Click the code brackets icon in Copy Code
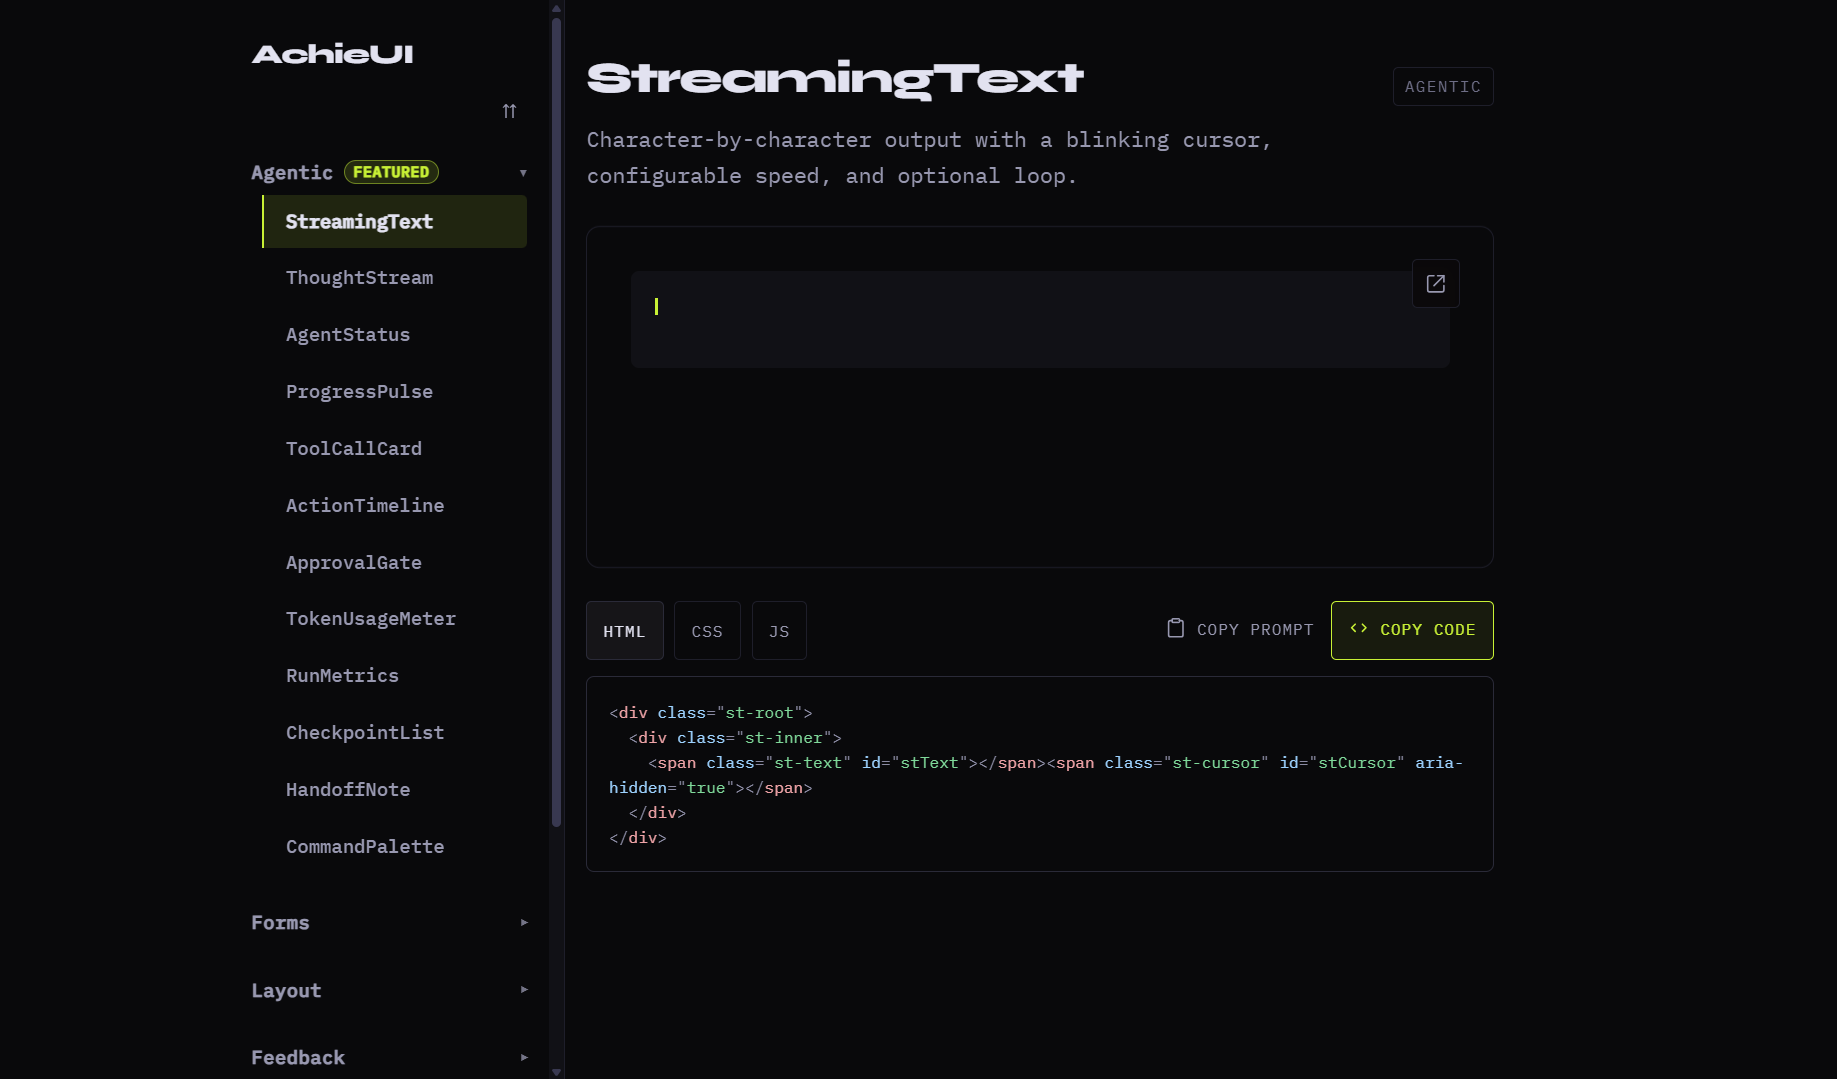The height and width of the screenshot is (1079, 1837). click(x=1358, y=629)
